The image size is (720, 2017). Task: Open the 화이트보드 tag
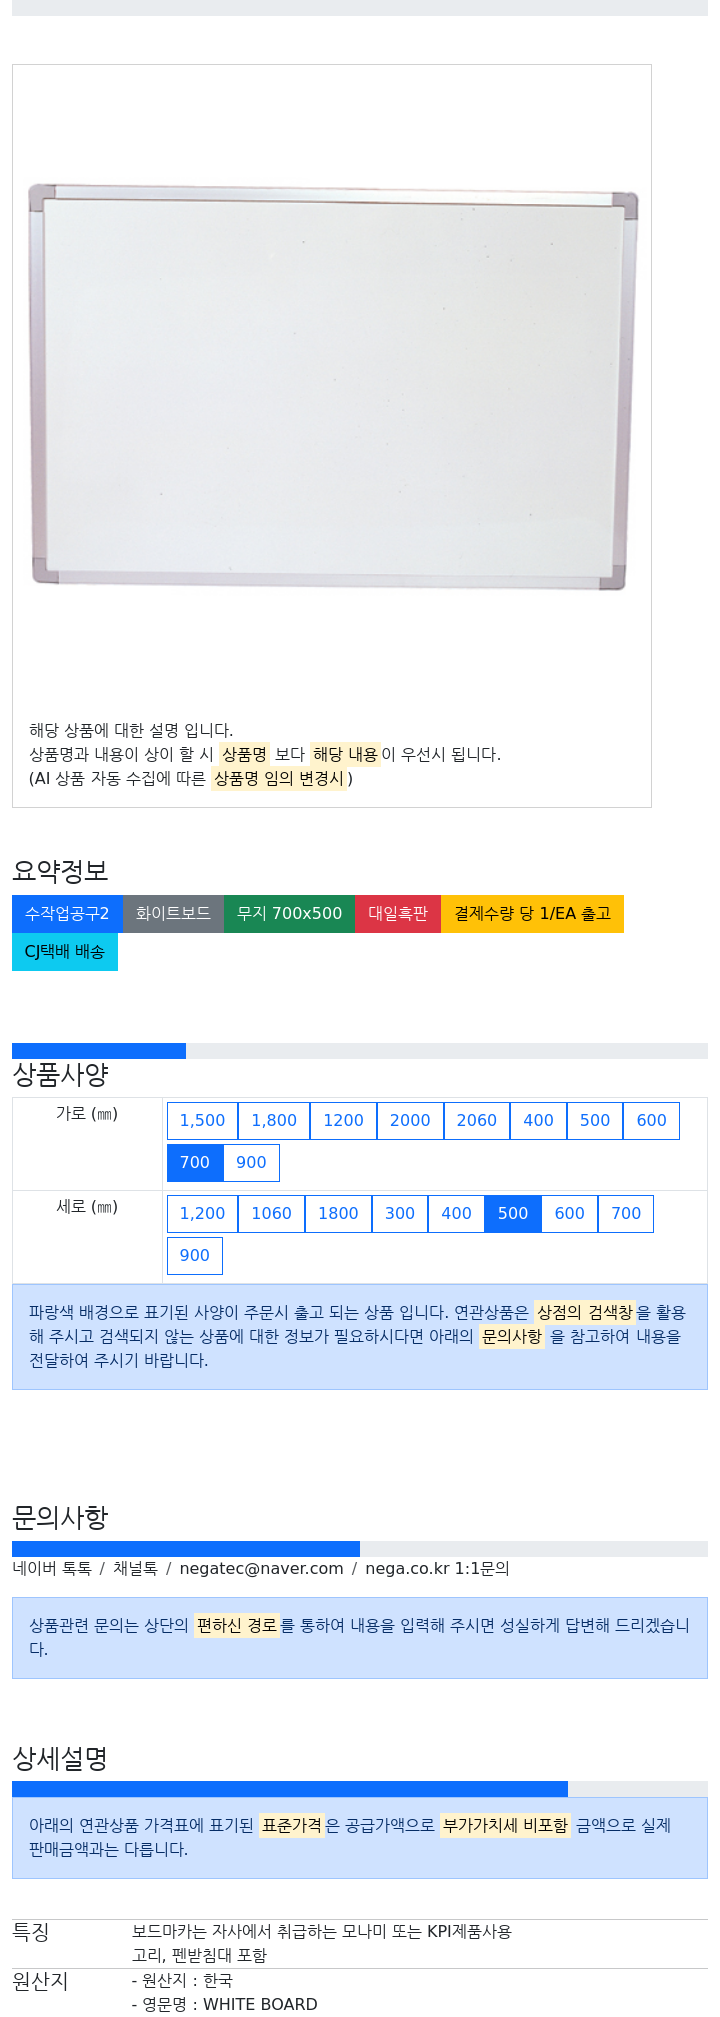[x=173, y=914]
